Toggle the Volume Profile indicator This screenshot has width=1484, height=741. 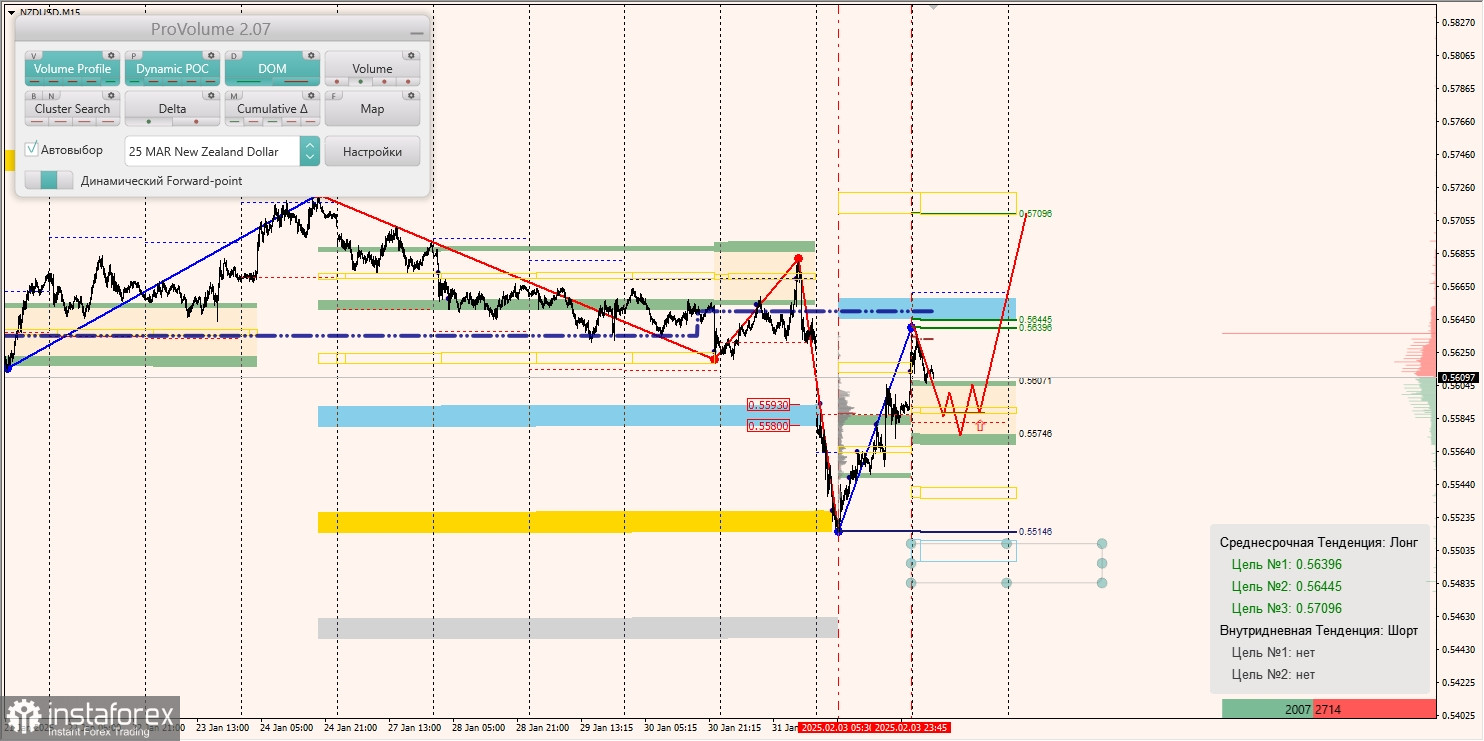pyautogui.click(x=72, y=69)
